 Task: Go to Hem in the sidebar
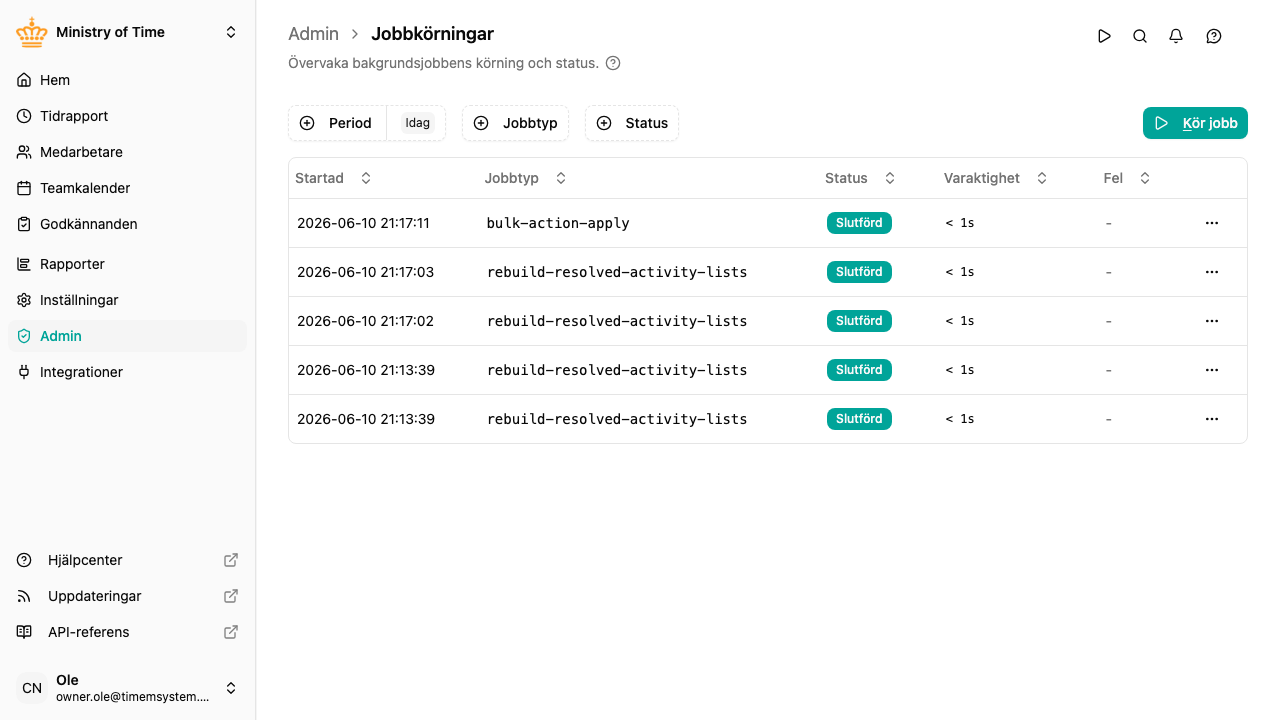click(127, 80)
